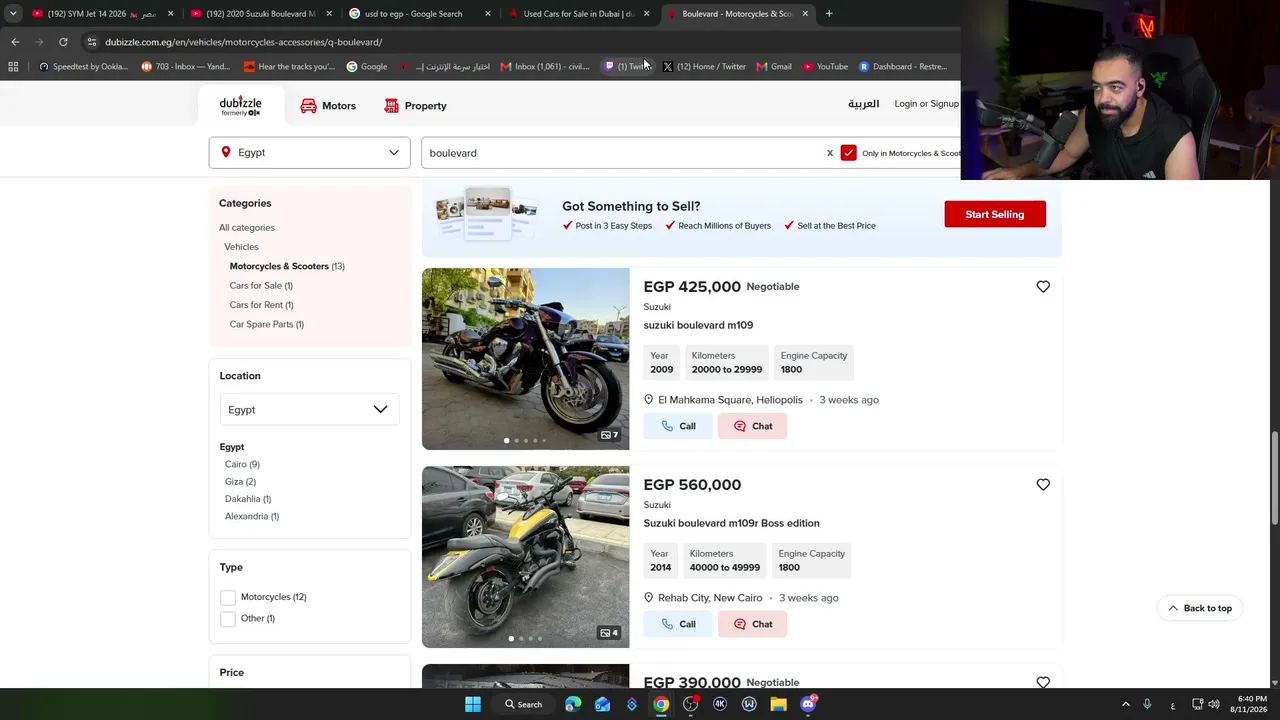Image resolution: width=1280 pixels, height=720 pixels.
Task: Filter location by Cairo (9)
Action: [242, 464]
